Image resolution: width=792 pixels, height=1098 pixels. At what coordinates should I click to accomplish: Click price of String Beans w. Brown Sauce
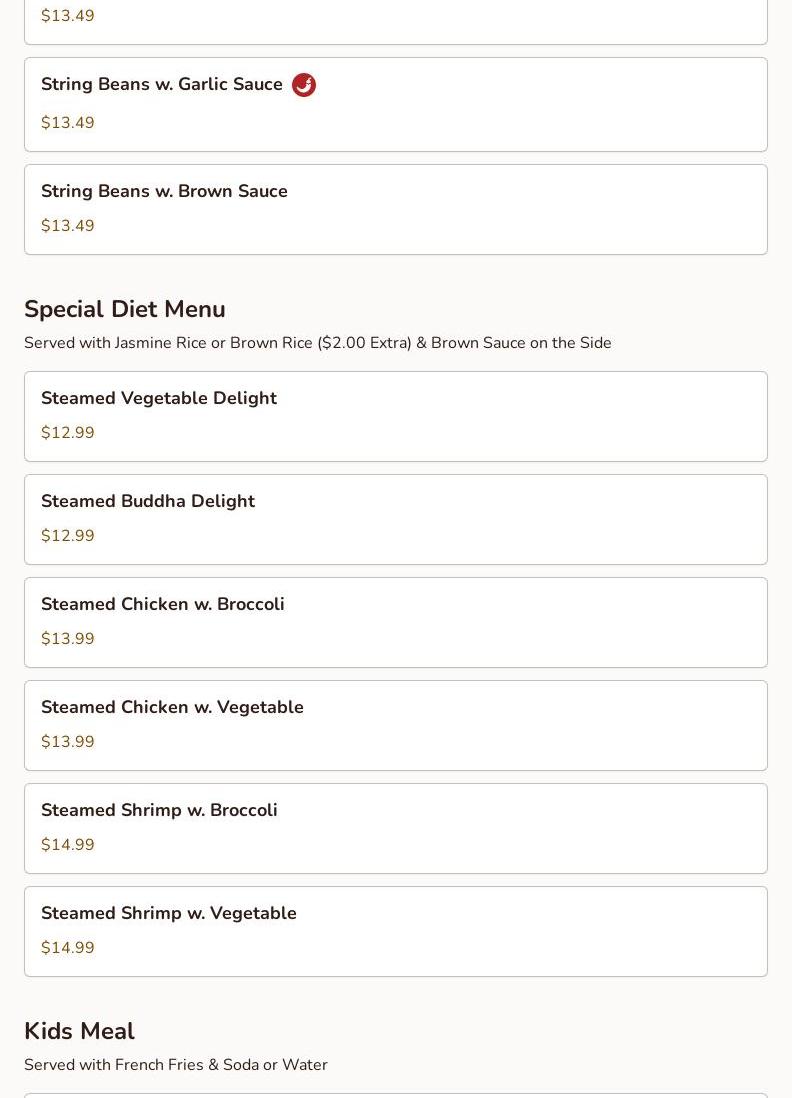68,226
